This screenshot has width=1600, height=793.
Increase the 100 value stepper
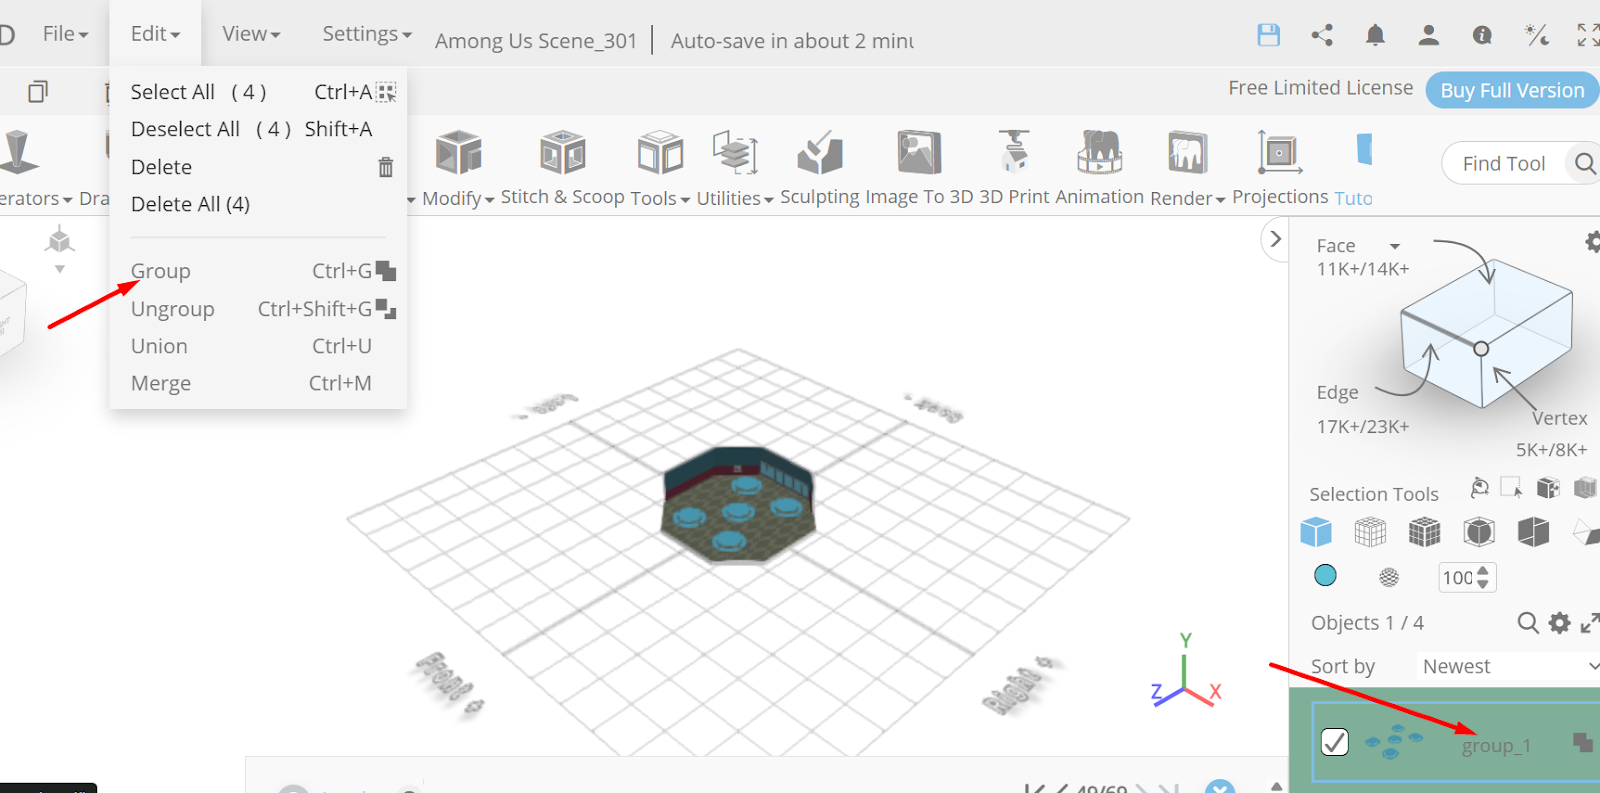(1483, 571)
